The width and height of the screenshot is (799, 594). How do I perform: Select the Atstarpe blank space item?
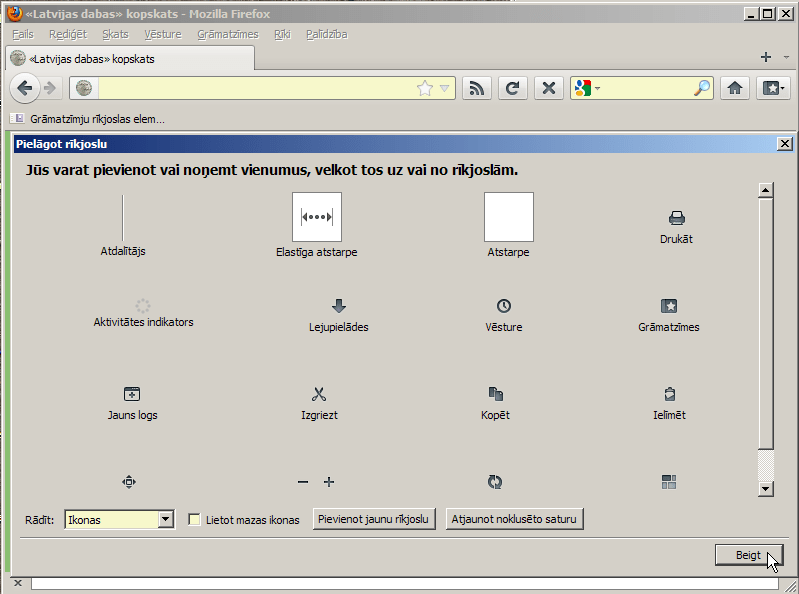509,225
